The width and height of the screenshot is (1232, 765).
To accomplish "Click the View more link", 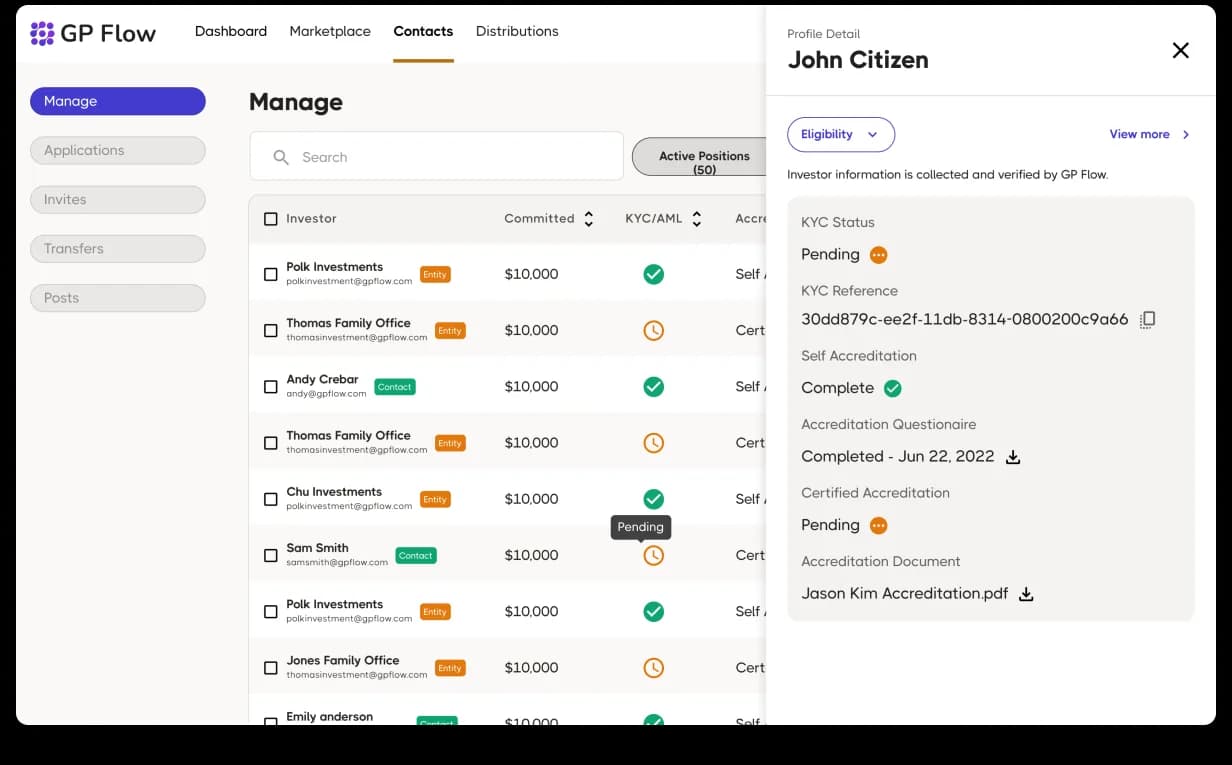I will pos(1139,134).
